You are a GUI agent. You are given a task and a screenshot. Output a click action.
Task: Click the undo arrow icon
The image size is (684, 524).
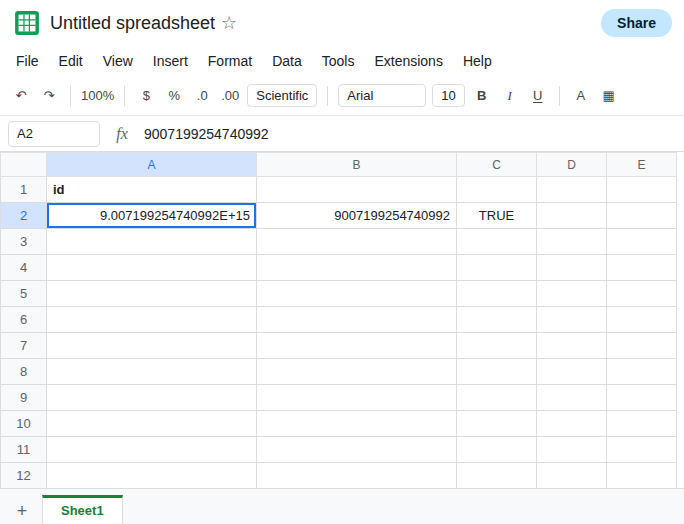(x=21, y=95)
